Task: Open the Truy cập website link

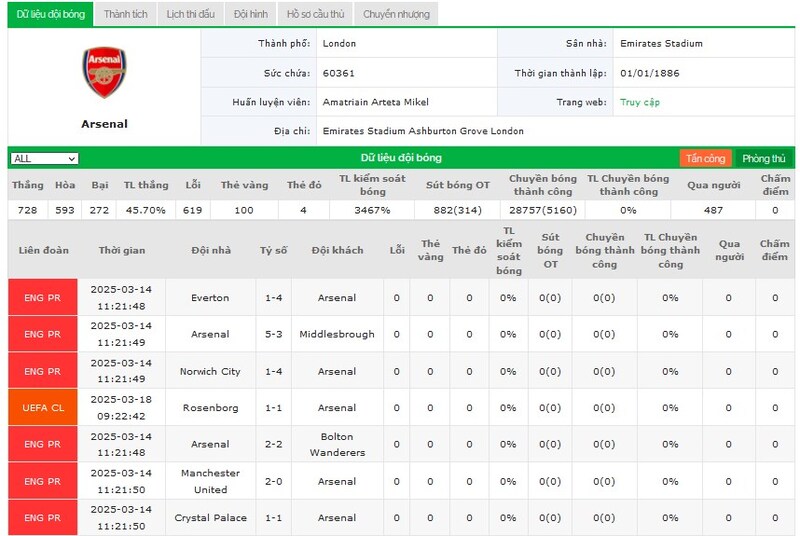Action: (639, 102)
